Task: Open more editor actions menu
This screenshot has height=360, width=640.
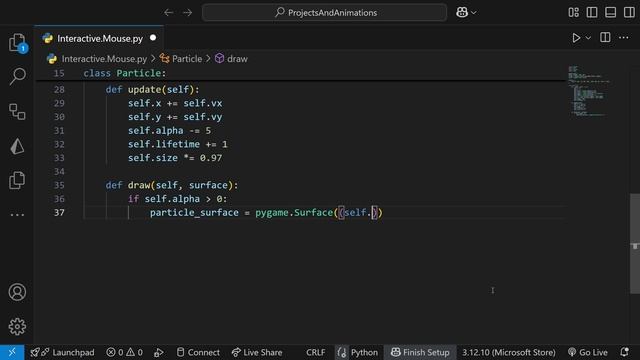Action: point(624,38)
